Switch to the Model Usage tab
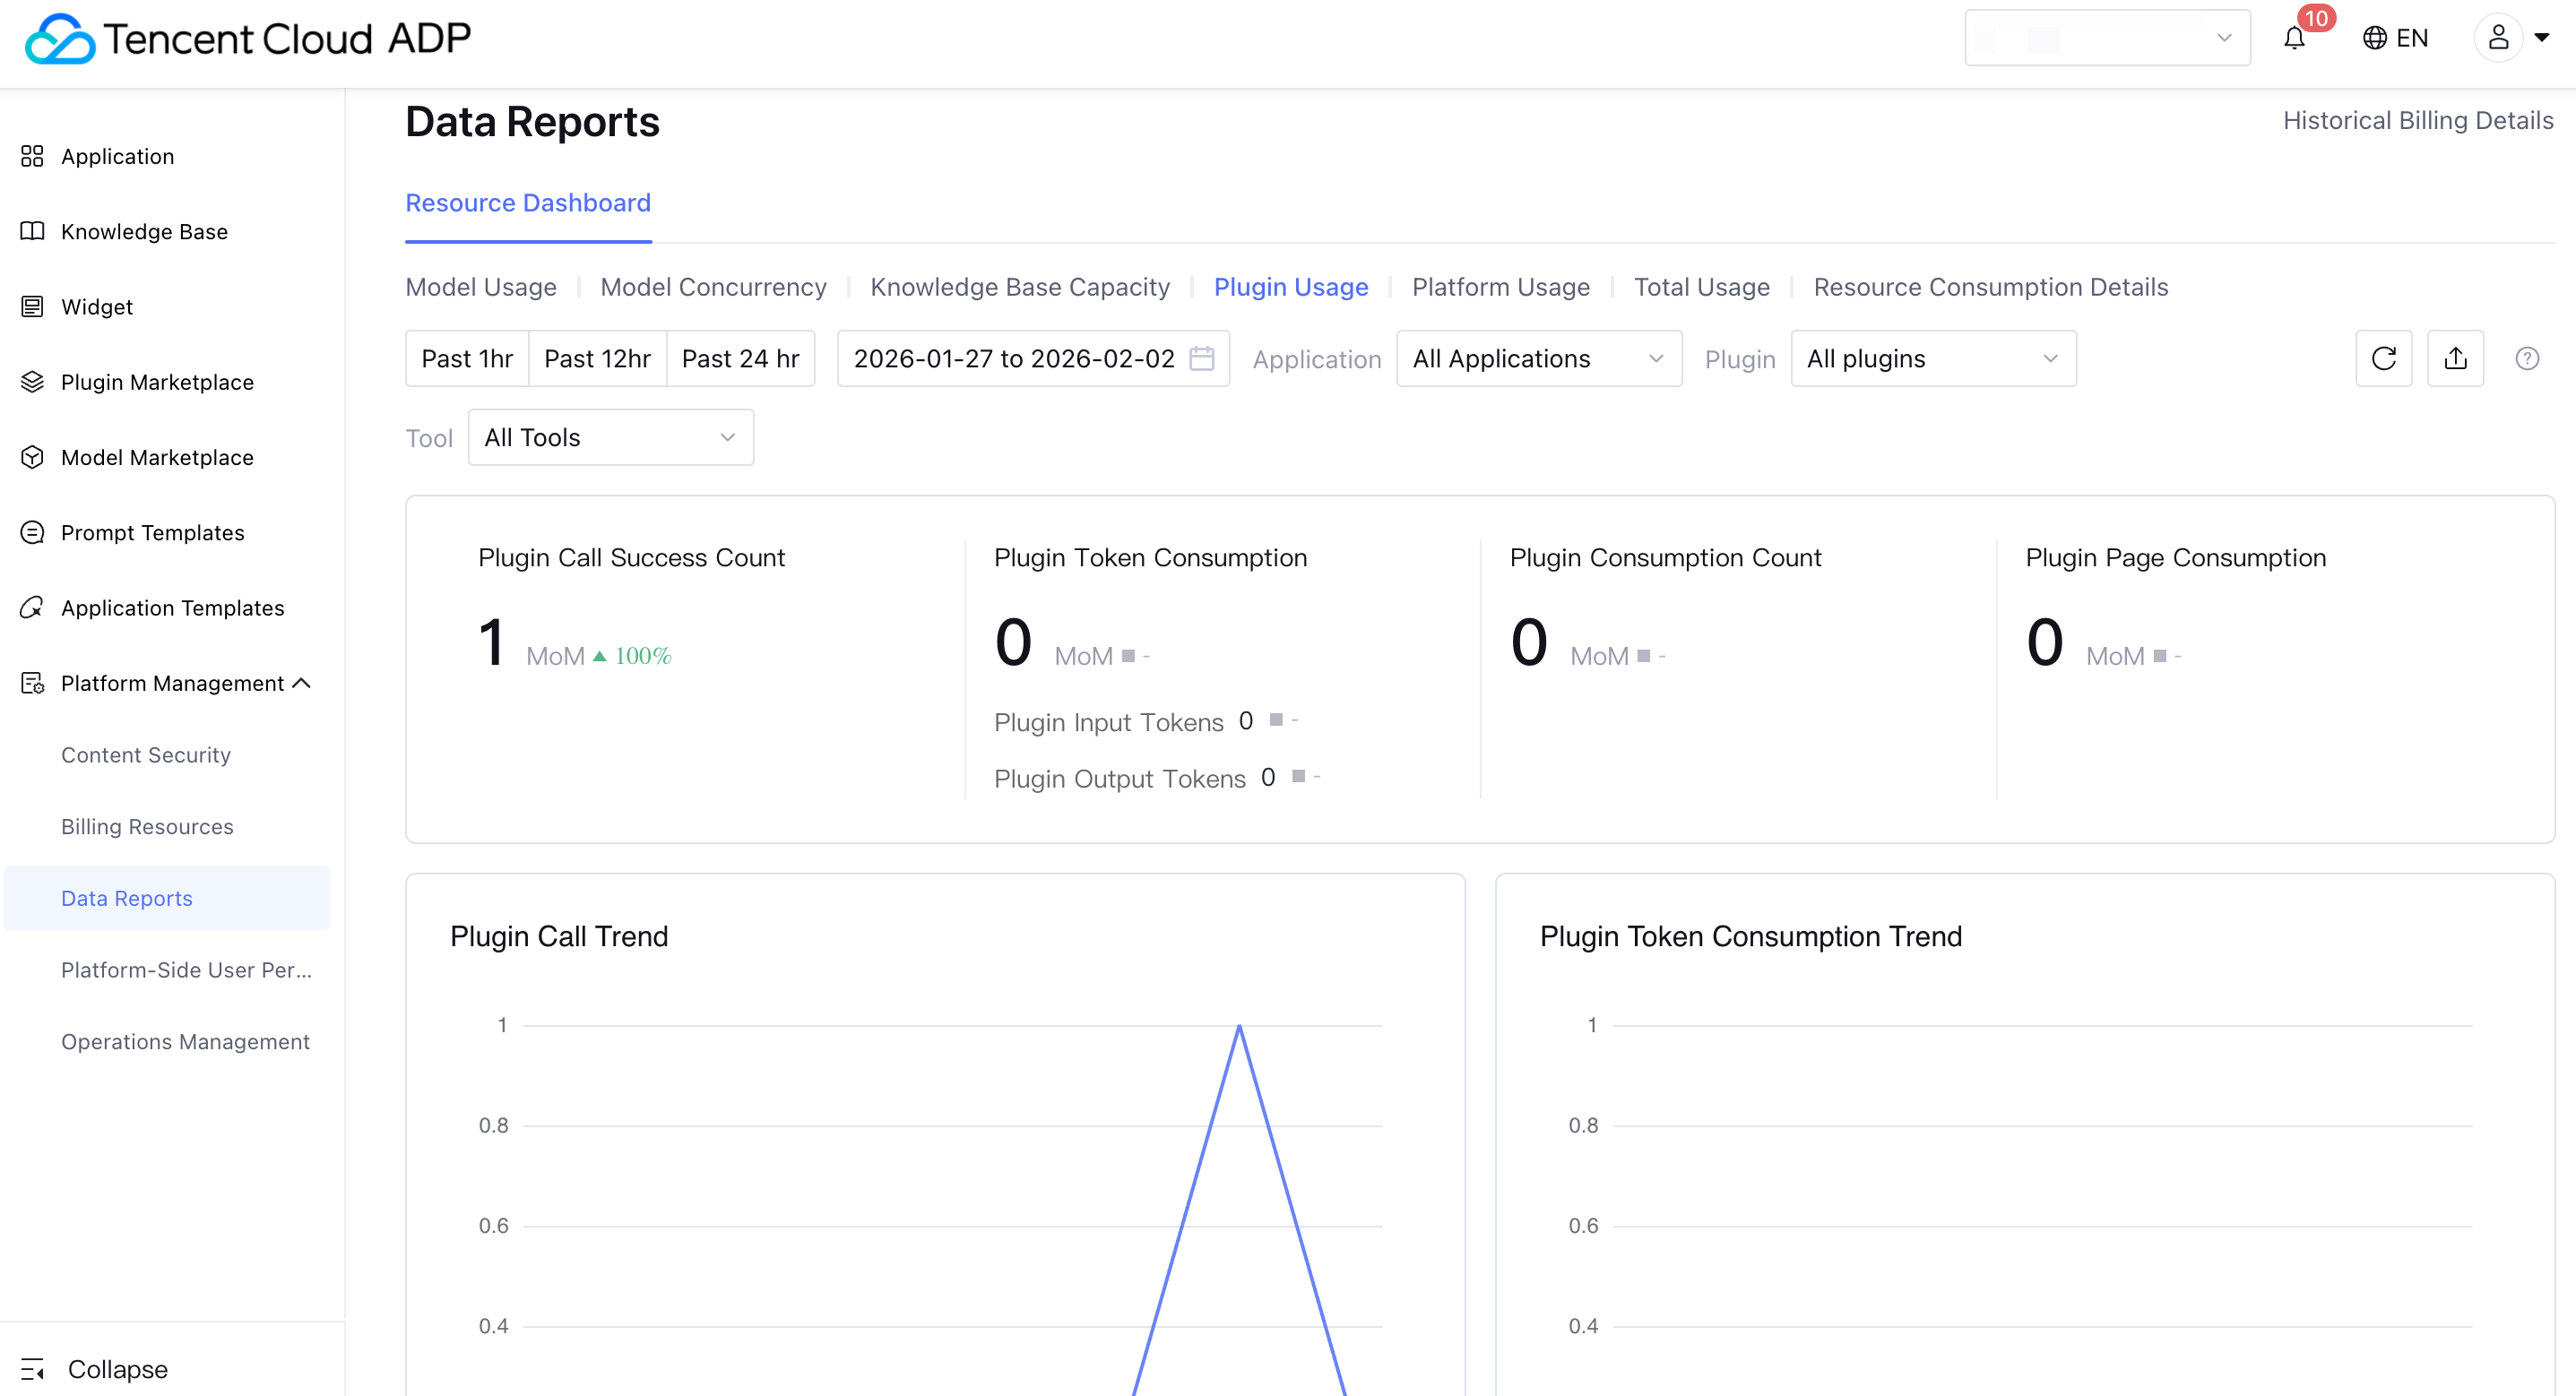The width and height of the screenshot is (2576, 1396). pos(481,287)
